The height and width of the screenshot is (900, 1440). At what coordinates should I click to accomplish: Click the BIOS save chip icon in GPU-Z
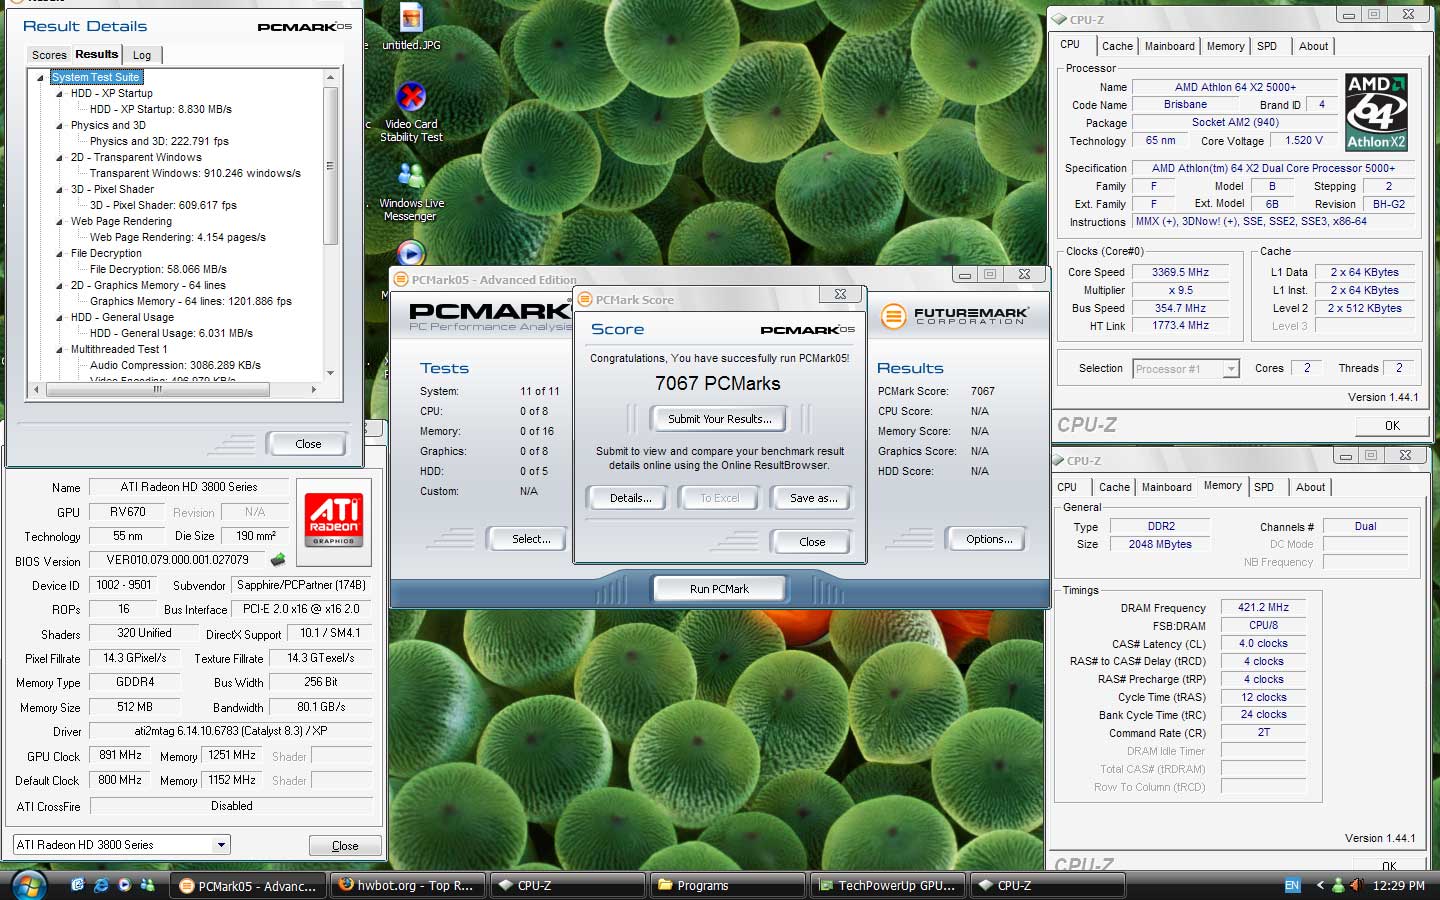pos(278,560)
